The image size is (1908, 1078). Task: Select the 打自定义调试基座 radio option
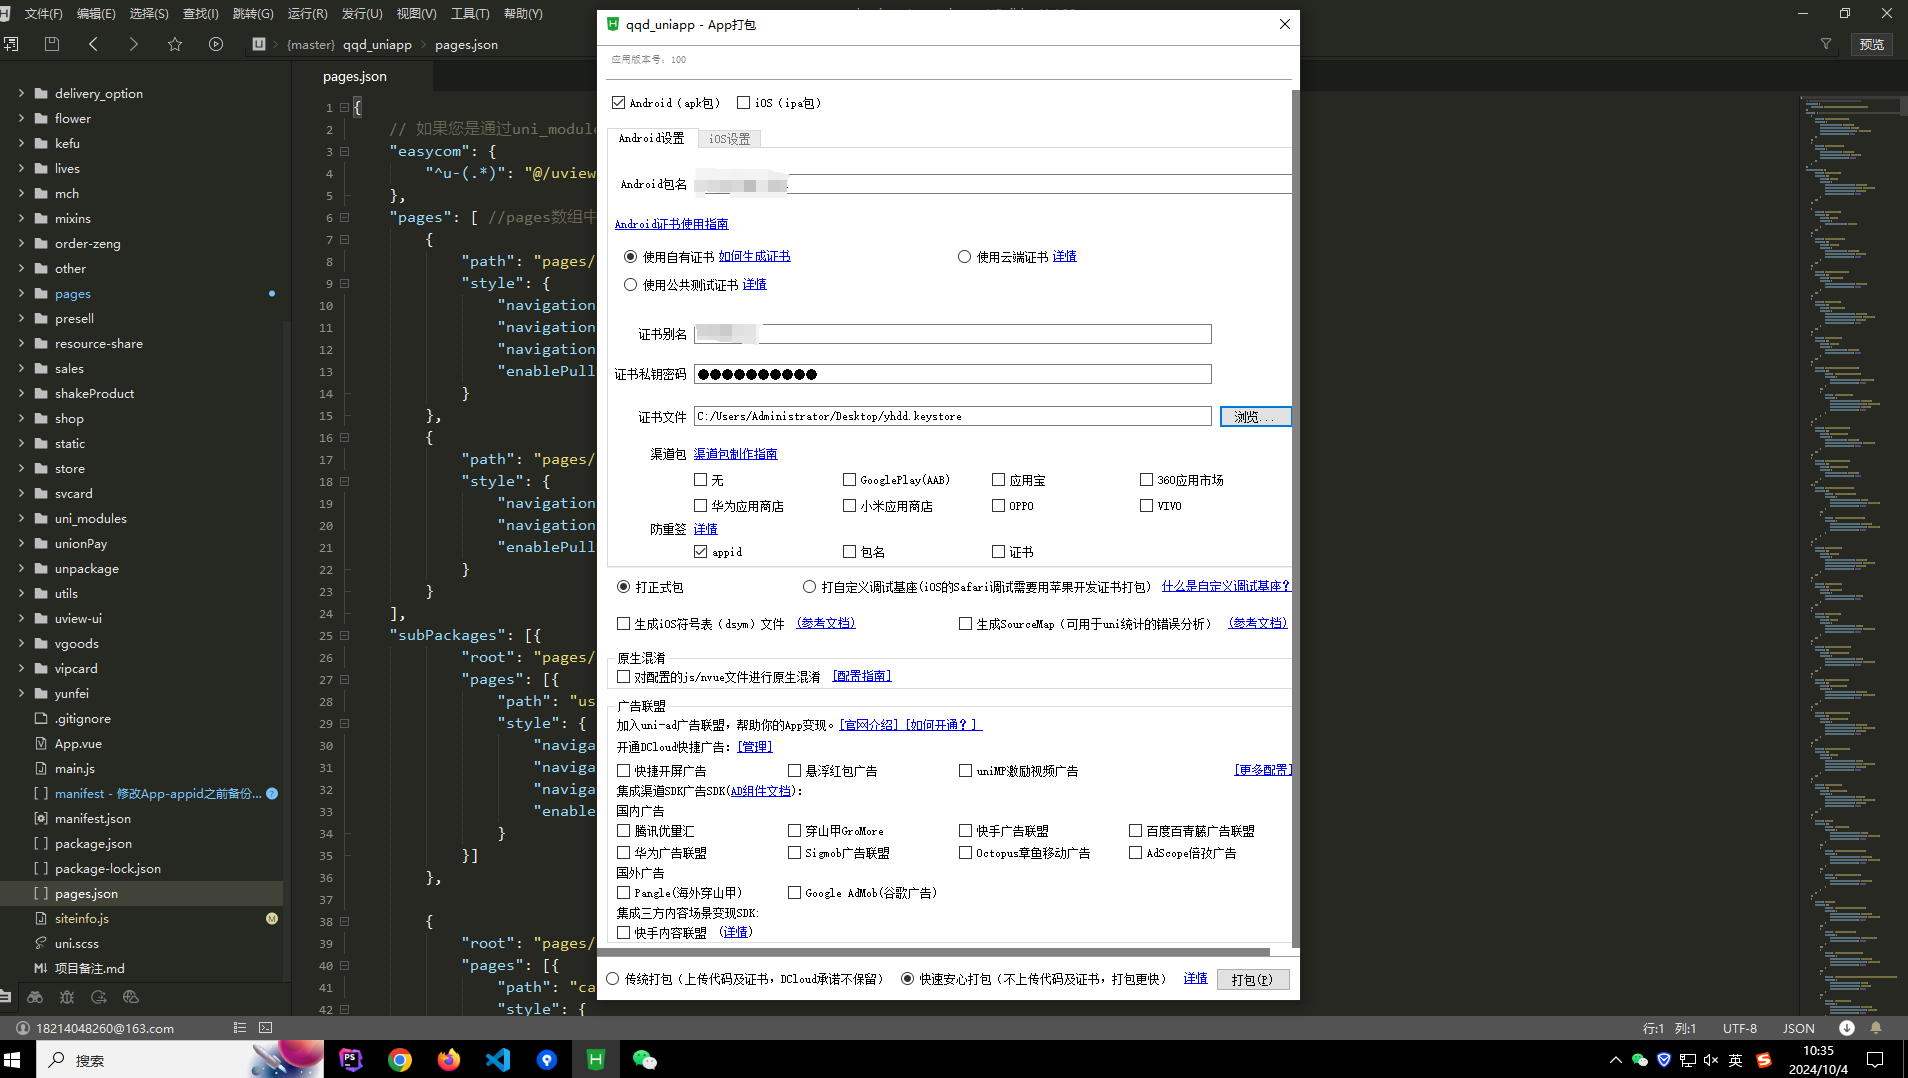[809, 587]
